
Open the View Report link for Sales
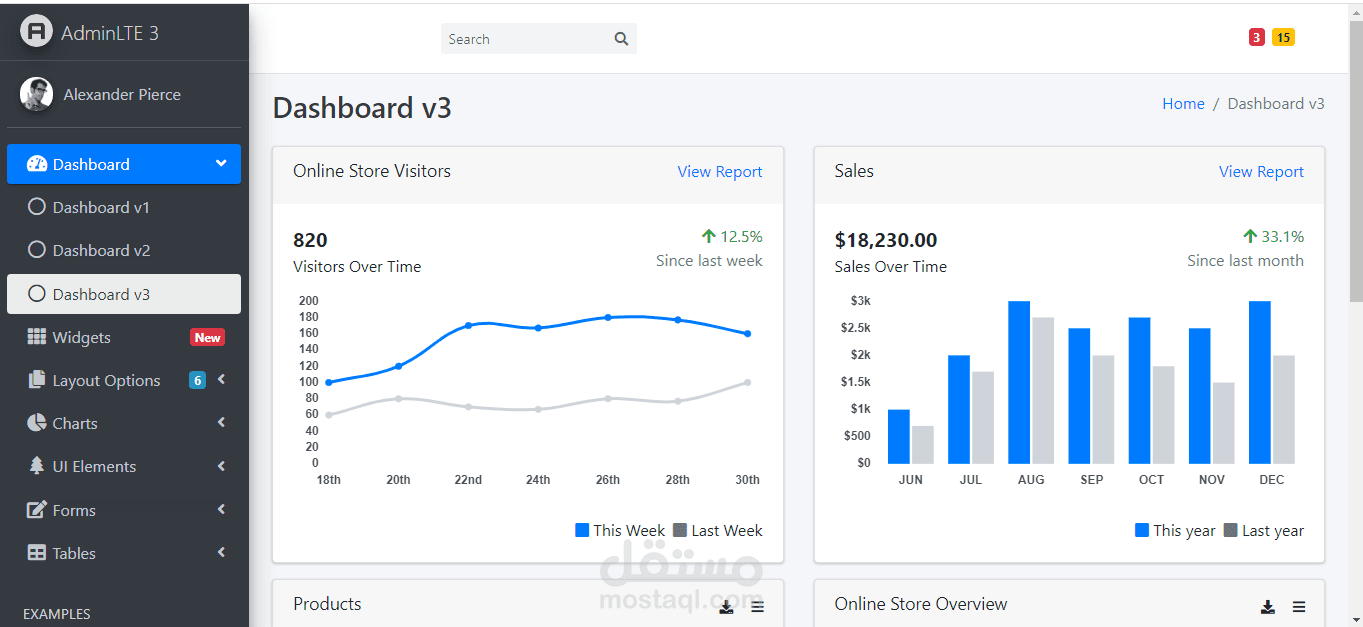(1261, 172)
